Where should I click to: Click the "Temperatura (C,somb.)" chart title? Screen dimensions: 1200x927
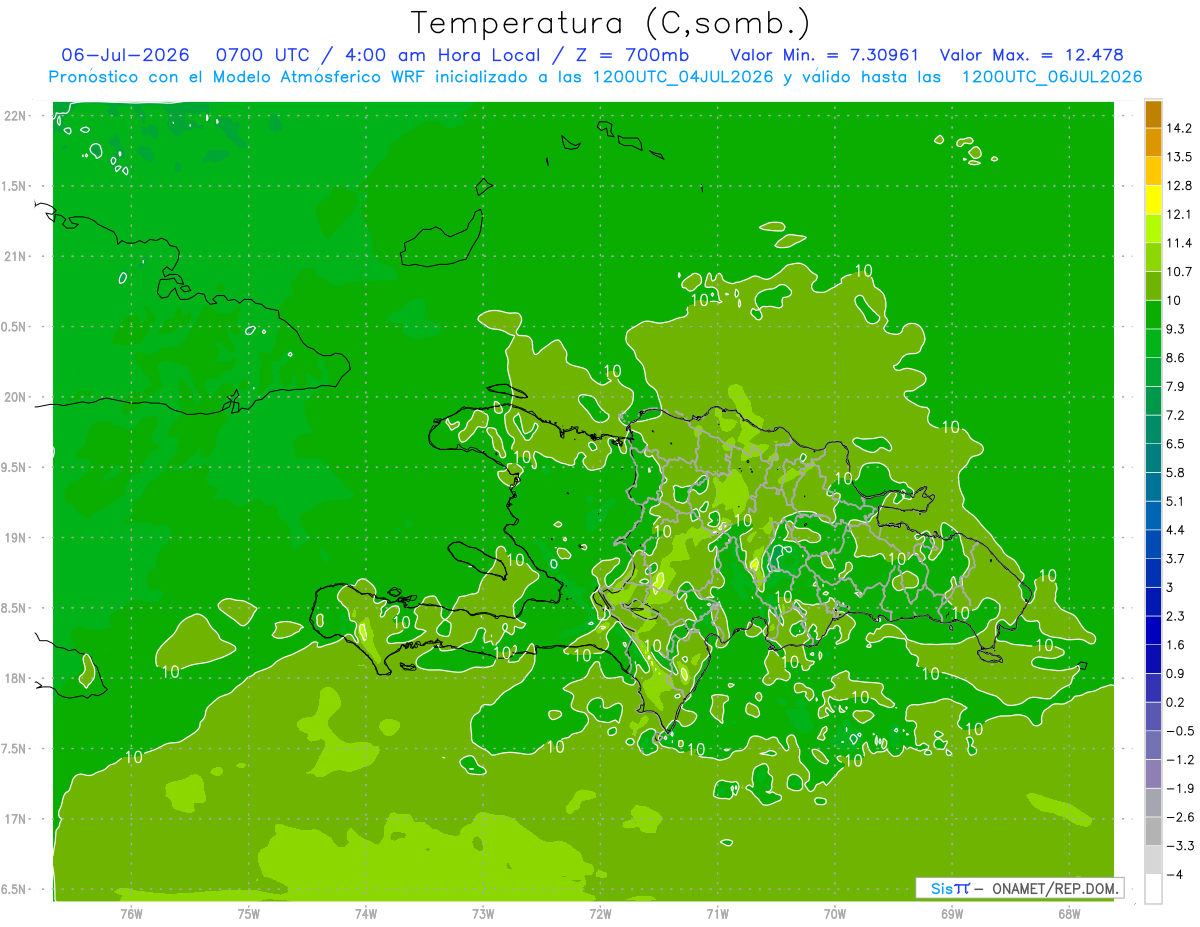611,23
